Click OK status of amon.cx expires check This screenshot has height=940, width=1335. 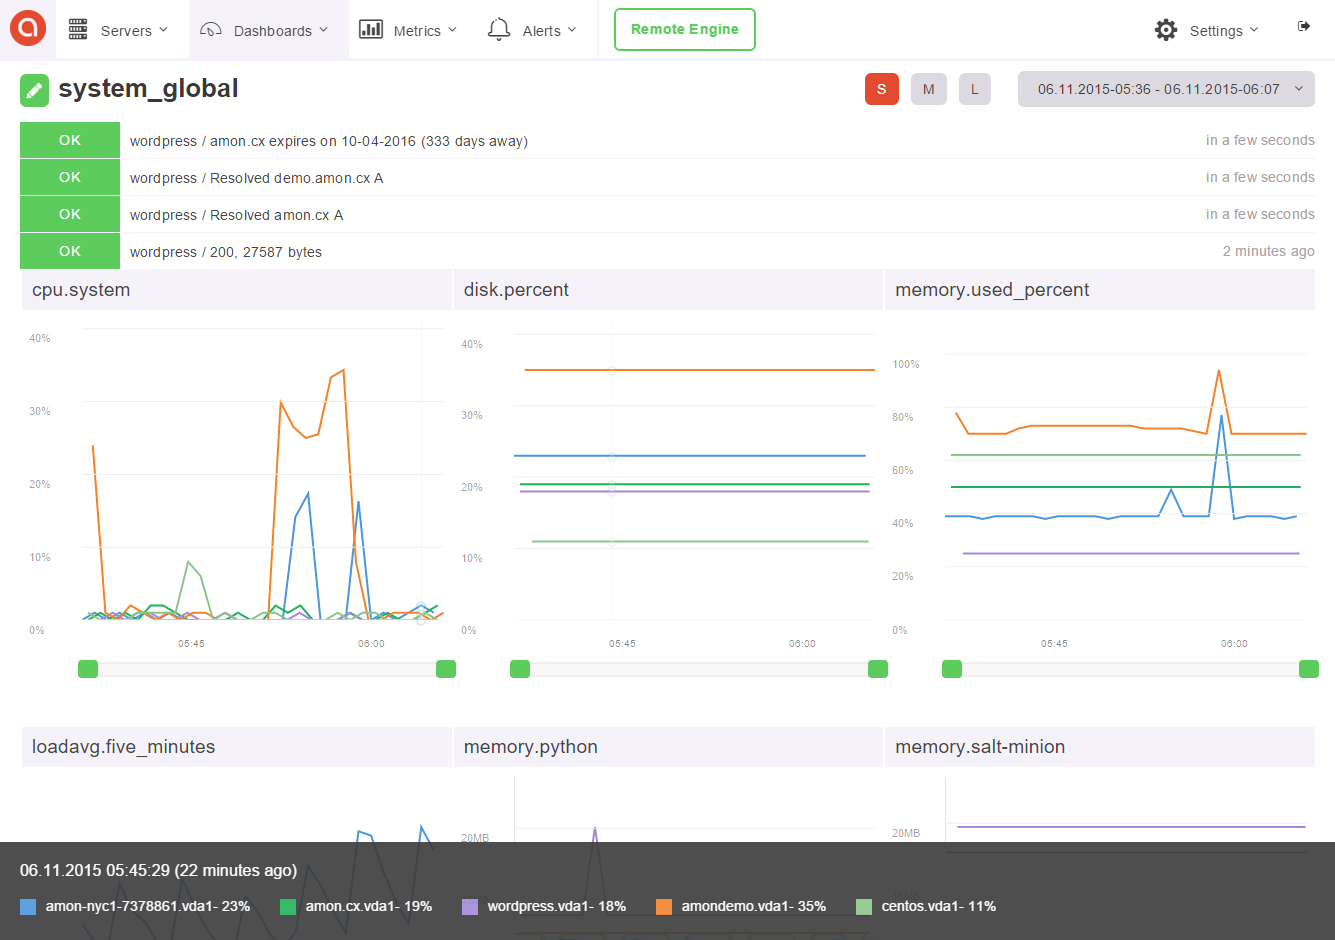click(x=70, y=140)
